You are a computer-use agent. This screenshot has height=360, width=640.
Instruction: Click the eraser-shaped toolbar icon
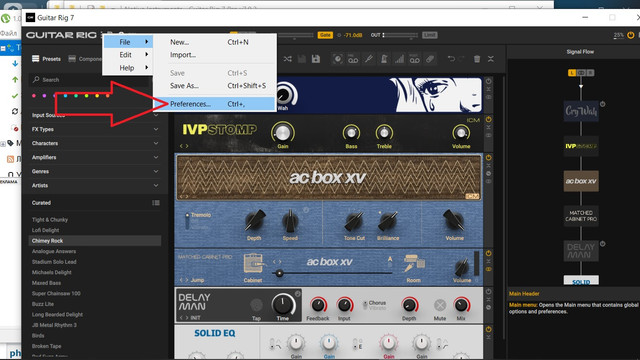(430, 59)
